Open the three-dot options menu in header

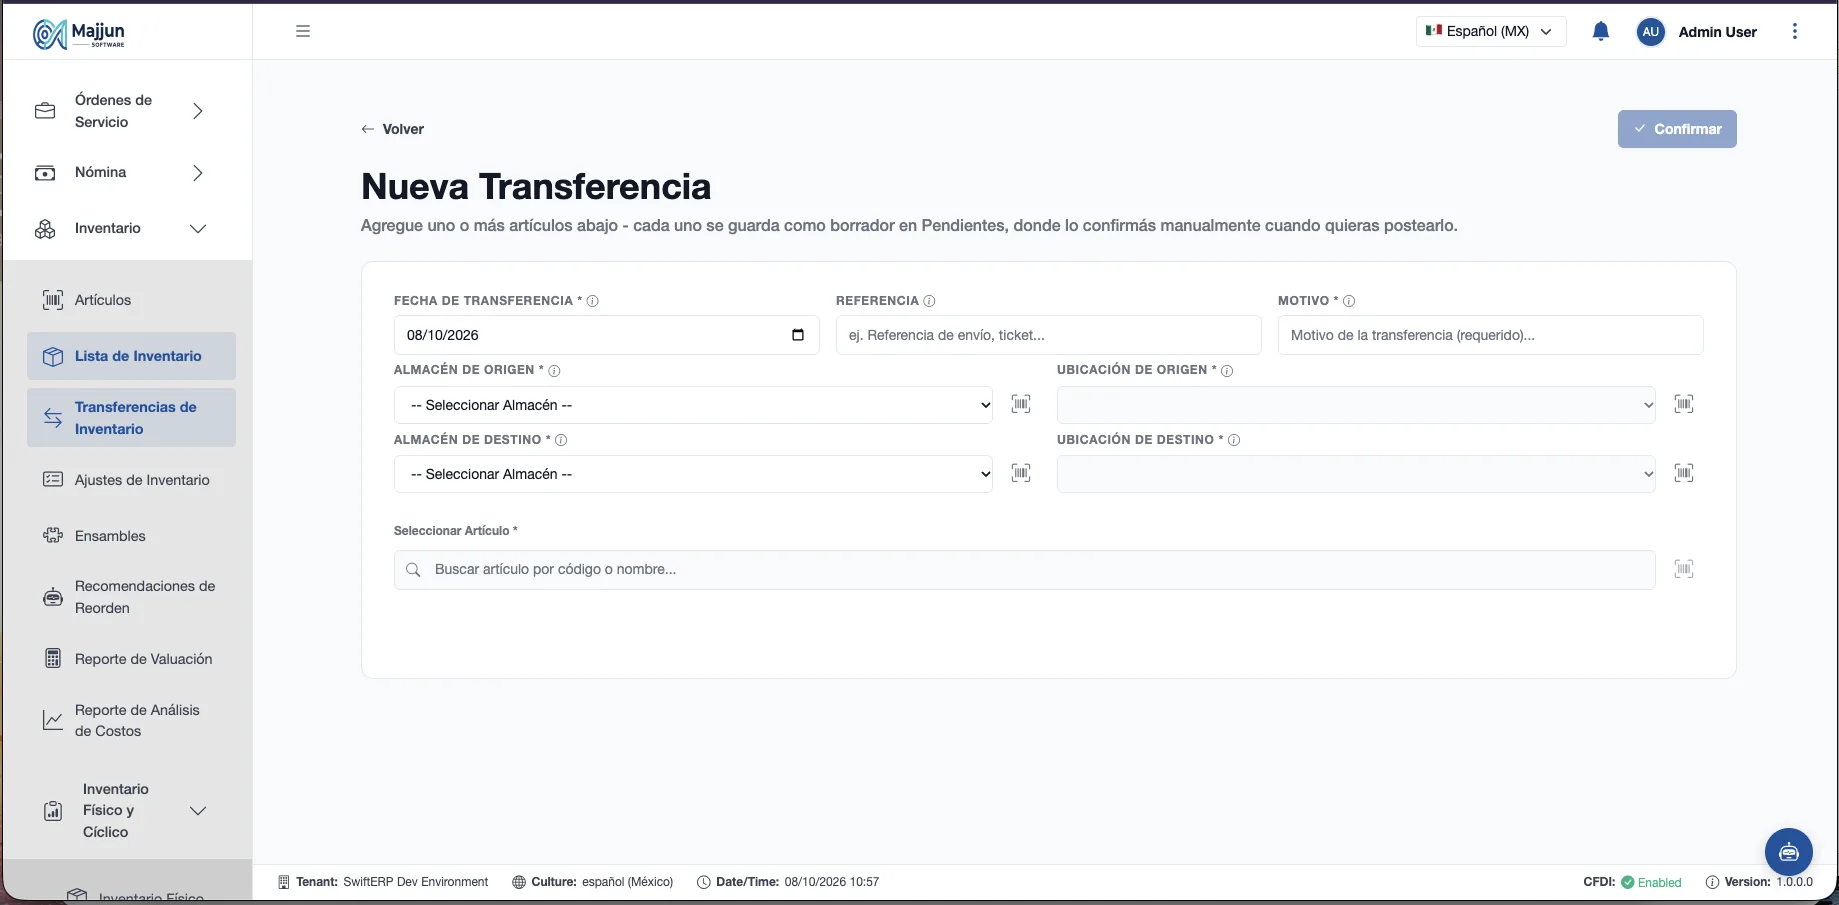pyautogui.click(x=1795, y=31)
